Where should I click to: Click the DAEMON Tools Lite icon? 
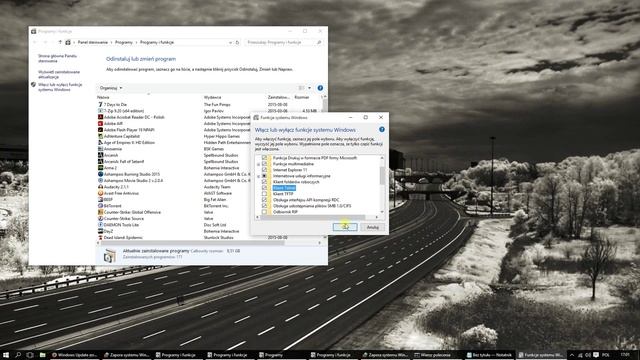(x=100, y=225)
